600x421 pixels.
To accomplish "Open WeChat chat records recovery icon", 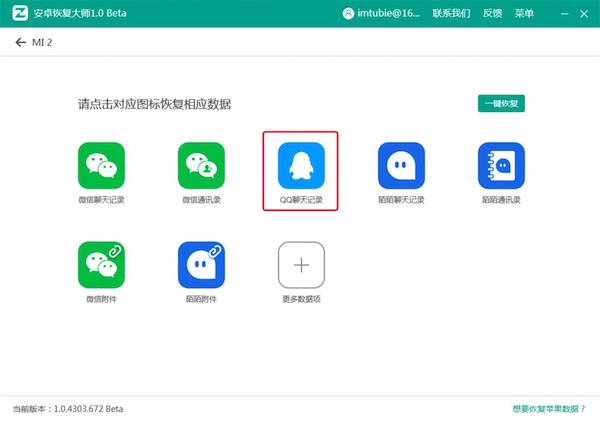I will click(101, 165).
